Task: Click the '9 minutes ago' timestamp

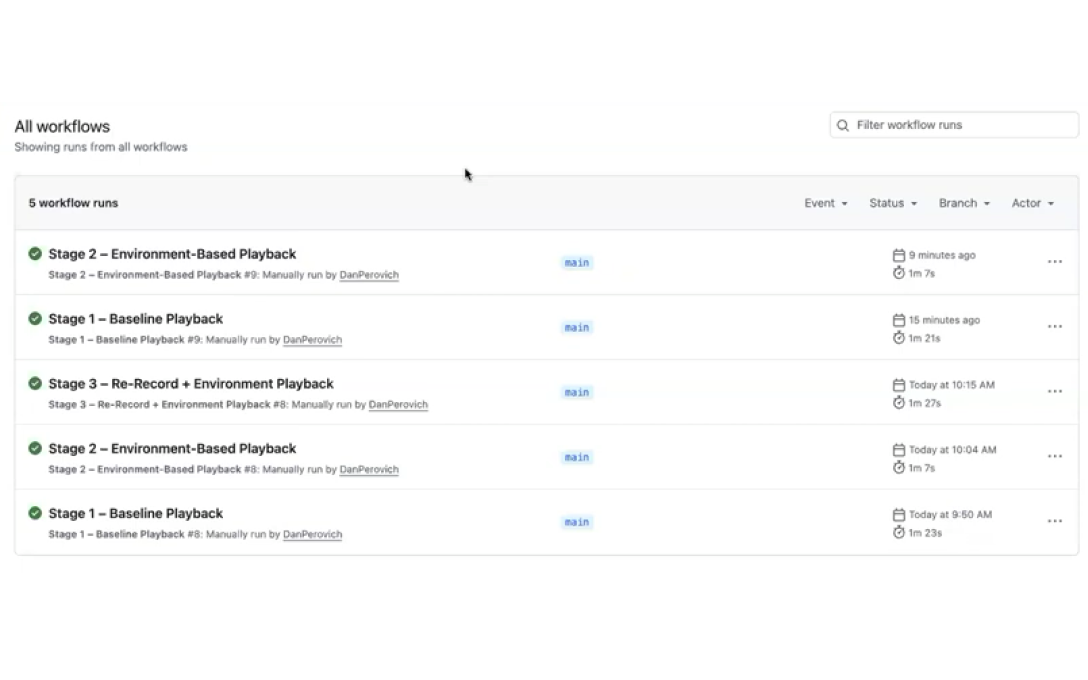Action: [942, 255]
